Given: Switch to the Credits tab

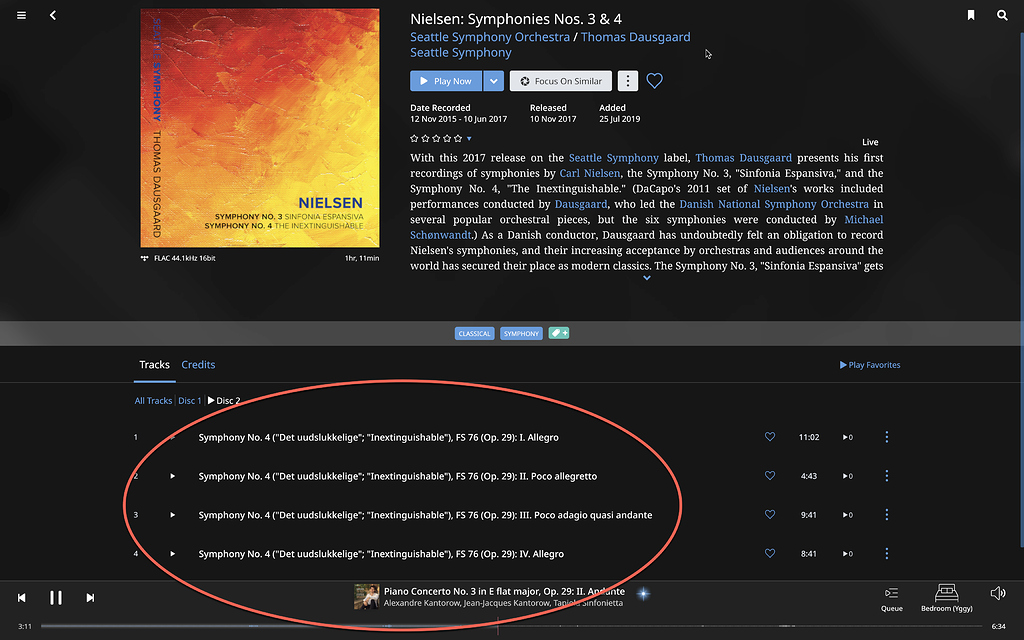Looking at the screenshot, I should [x=198, y=364].
